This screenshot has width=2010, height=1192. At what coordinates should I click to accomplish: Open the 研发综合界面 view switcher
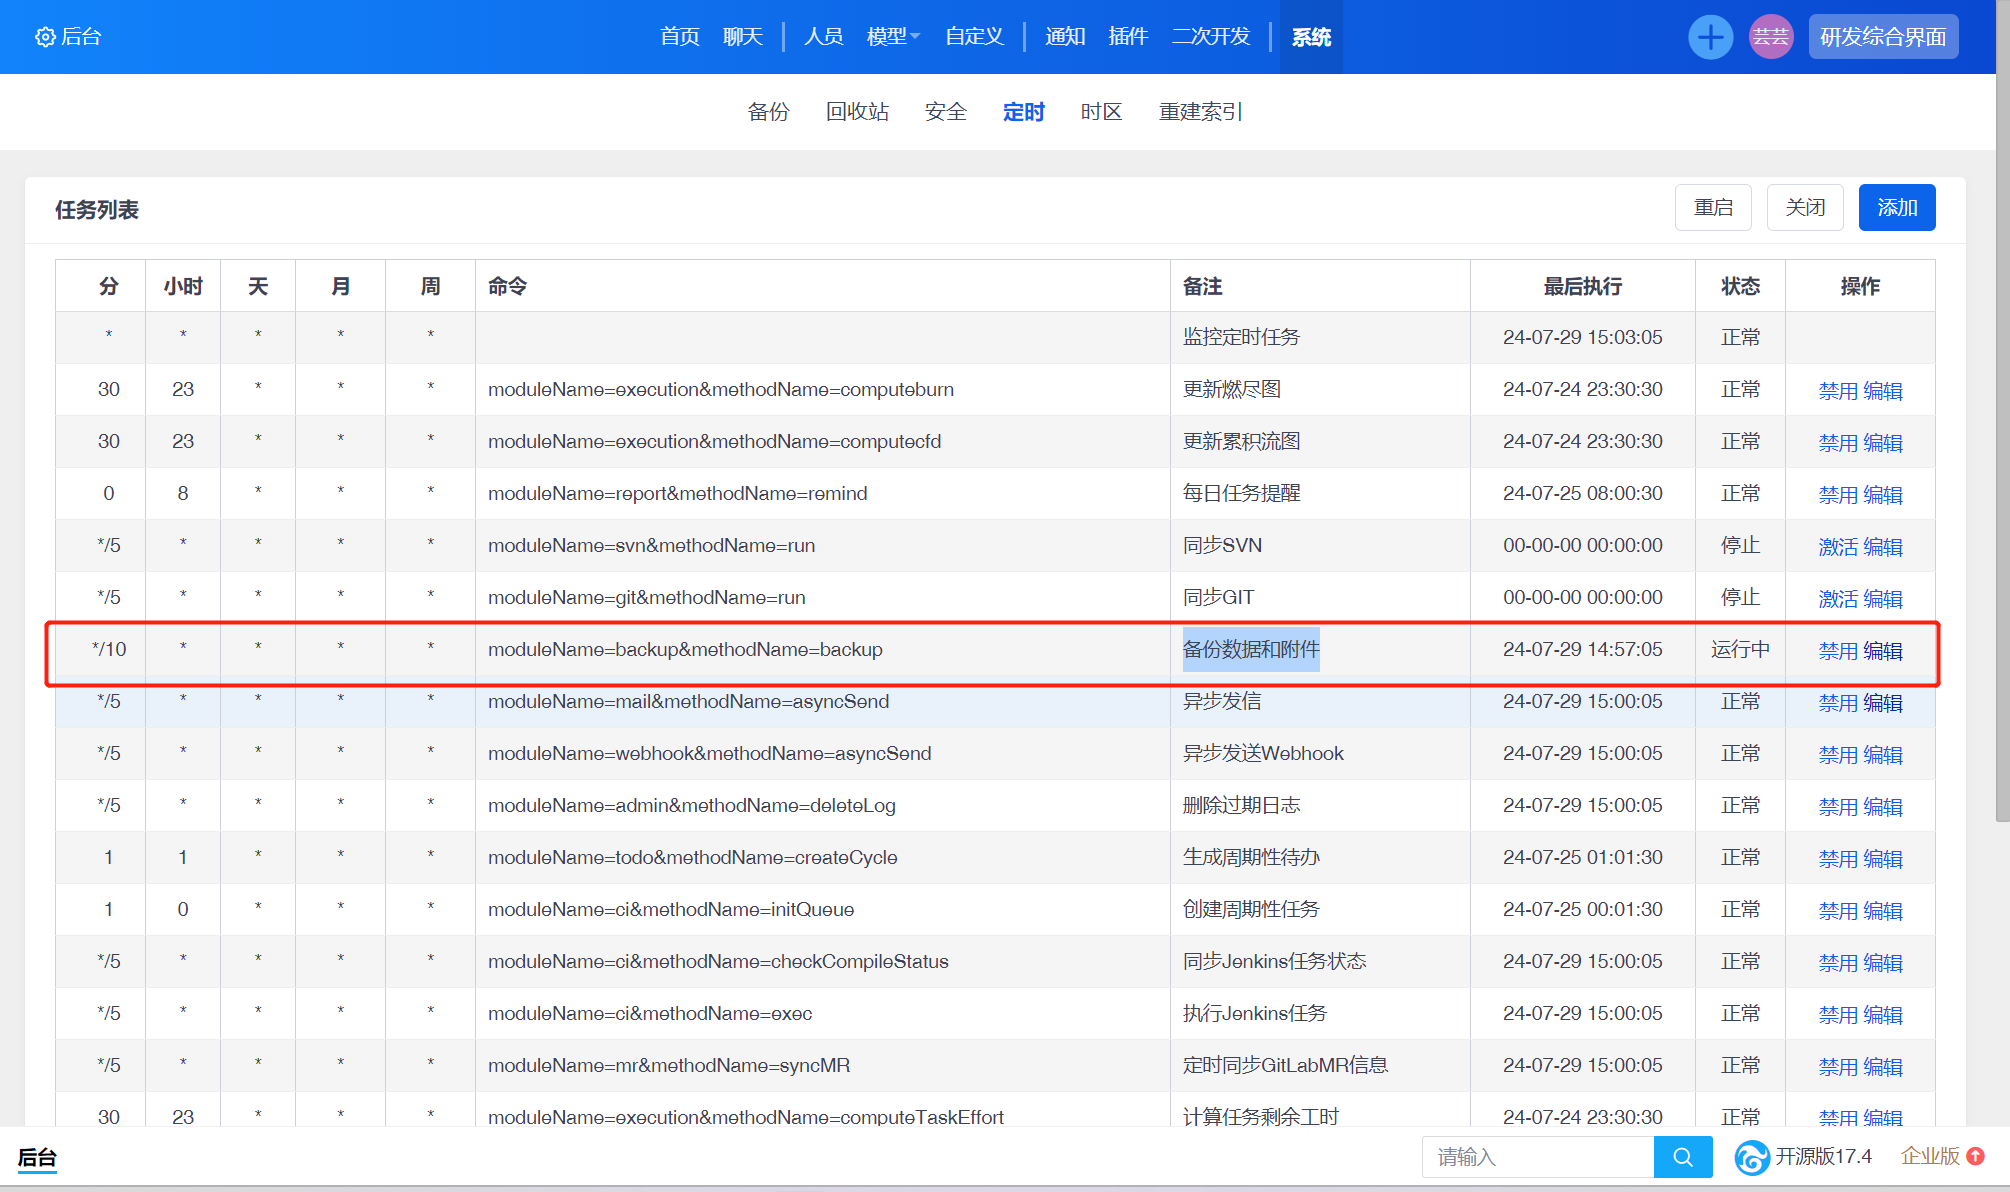(x=1882, y=37)
